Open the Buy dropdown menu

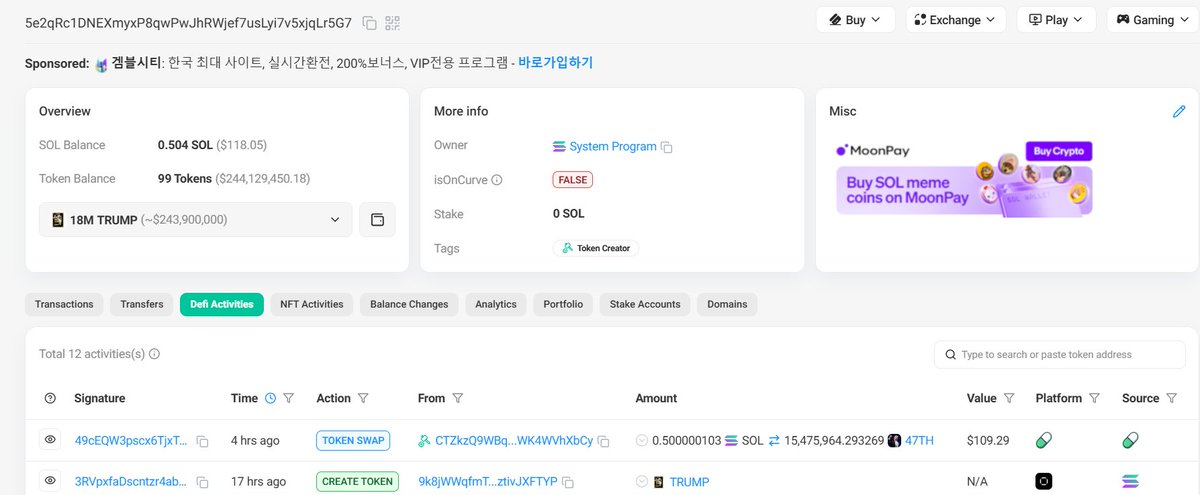click(856, 20)
